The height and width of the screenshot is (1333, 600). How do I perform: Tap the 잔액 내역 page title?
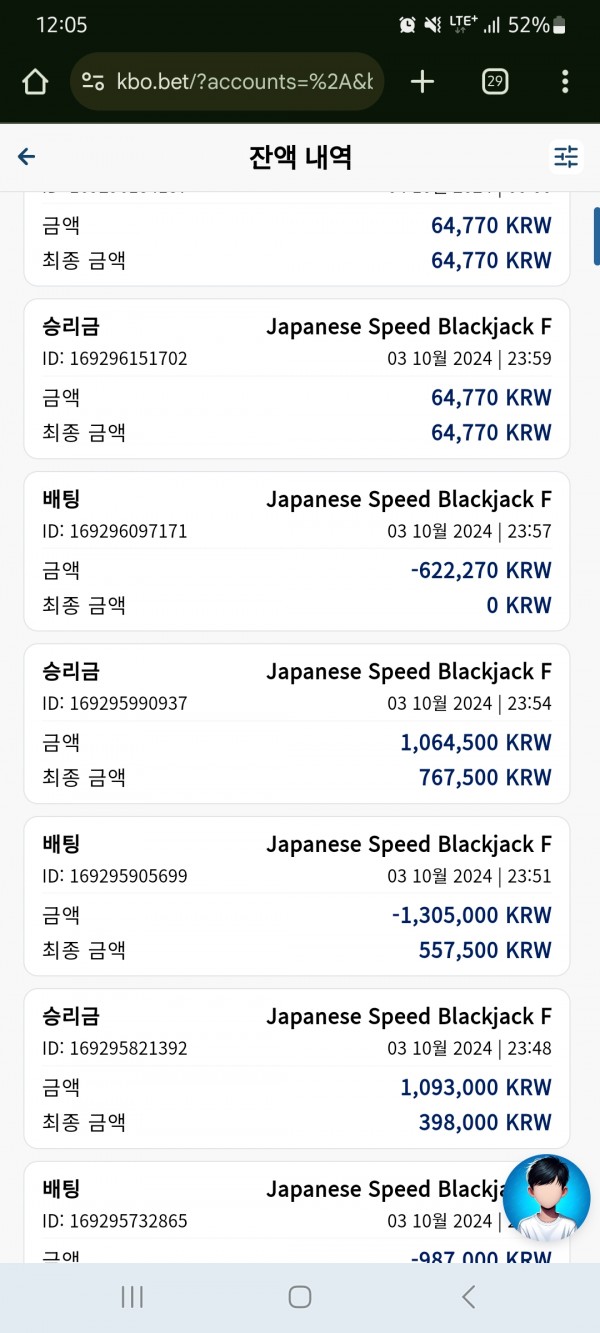[300, 157]
